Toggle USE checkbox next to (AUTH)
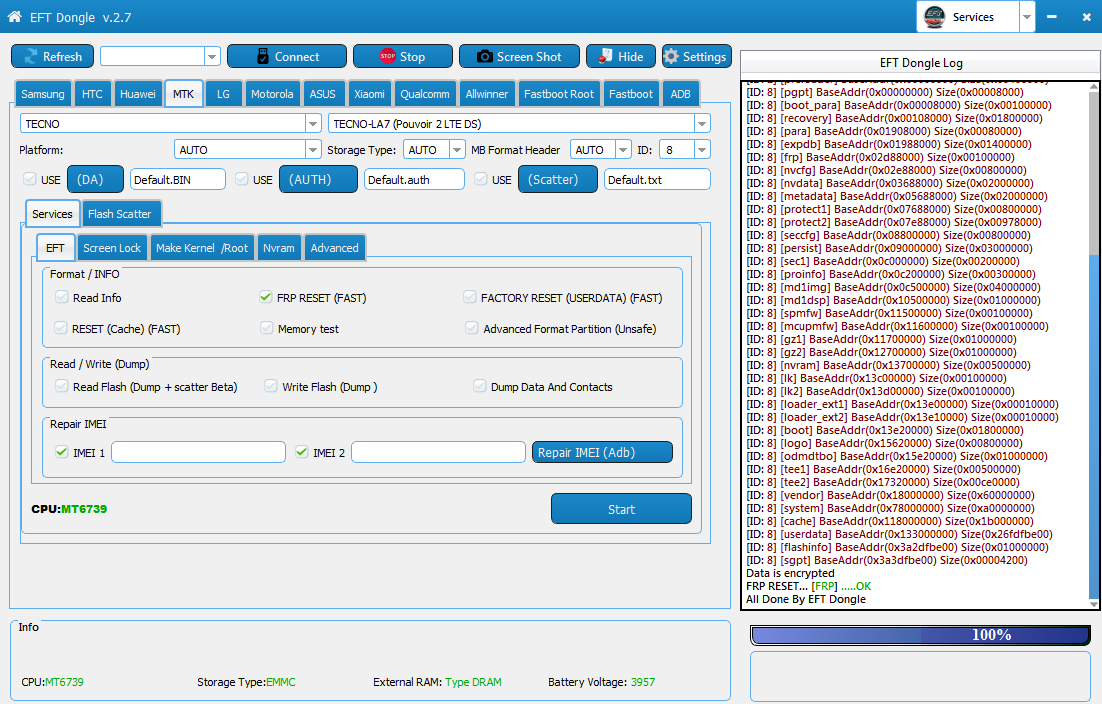 coord(242,179)
